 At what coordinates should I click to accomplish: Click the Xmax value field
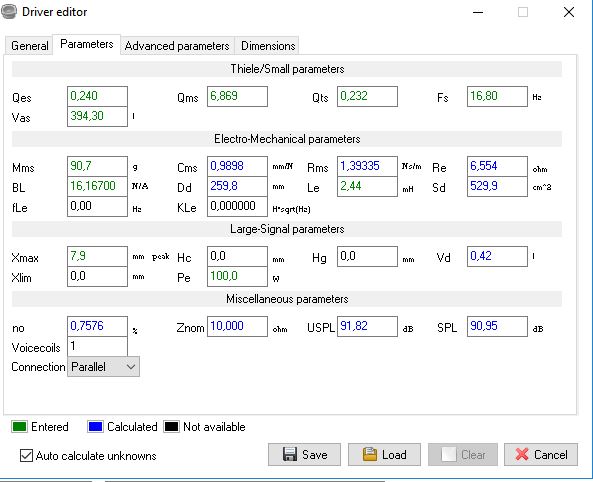point(97,256)
